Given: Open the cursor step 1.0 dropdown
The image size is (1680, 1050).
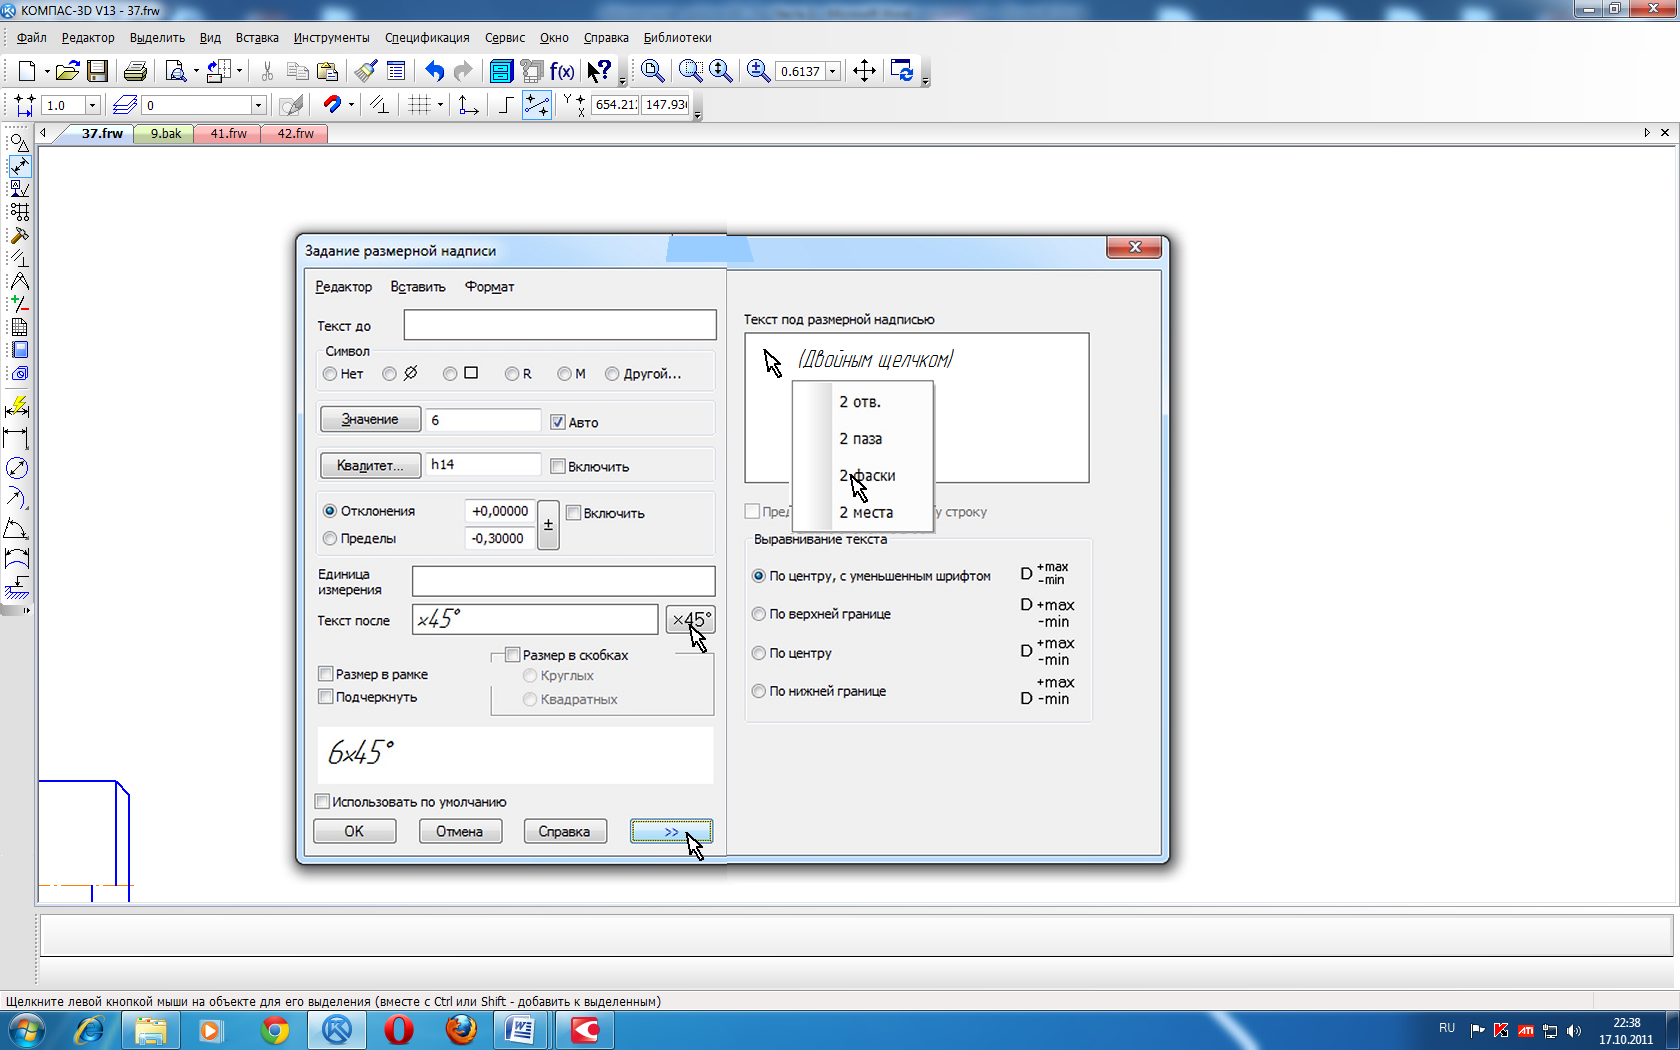Looking at the screenshot, I should point(92,105).
